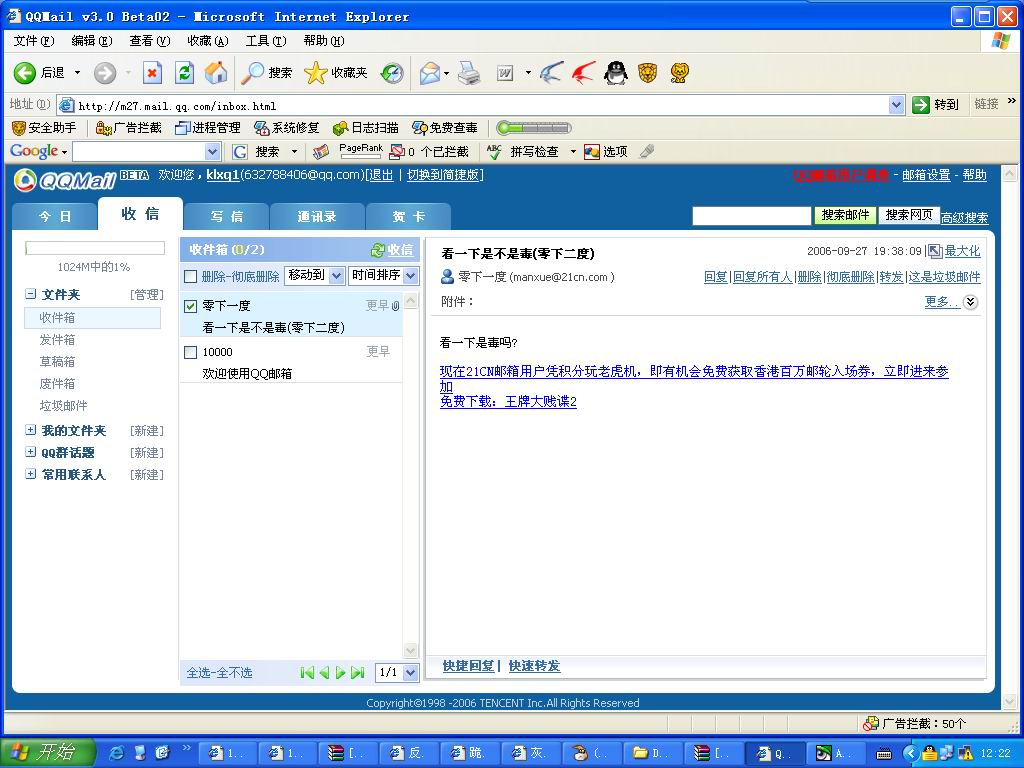Go to last page of mail list
Image resolution: width=1024 pixels, height=768 pixels.
[x=357, y=673]
